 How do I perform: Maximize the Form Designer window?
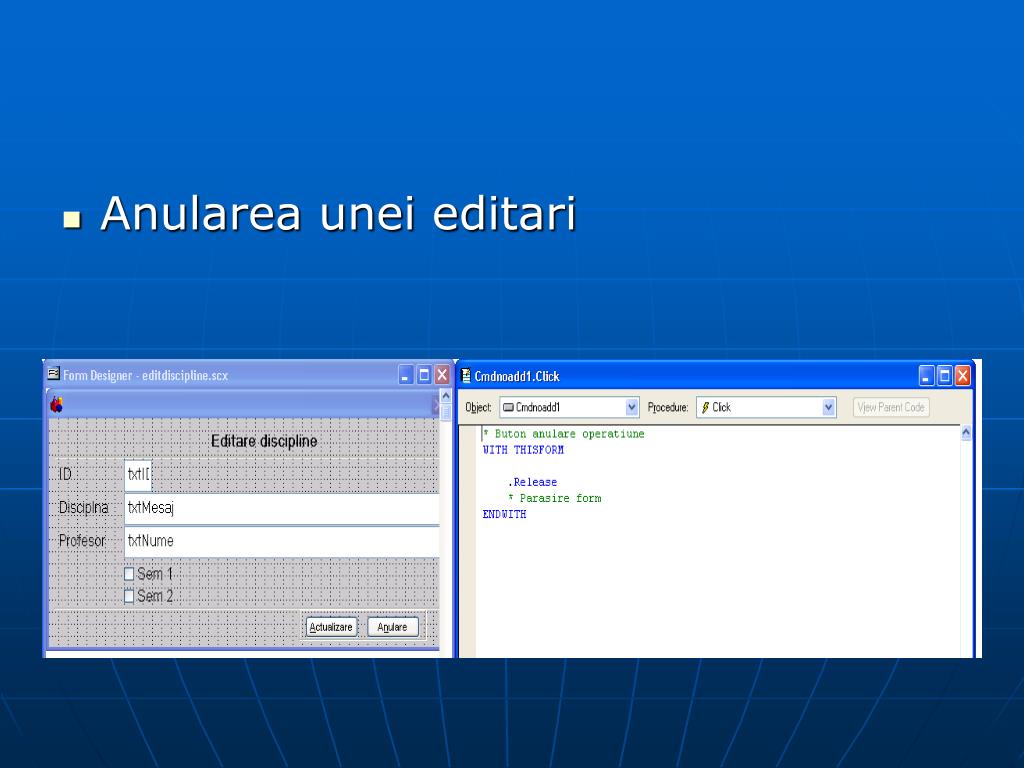(x=424, y=375)
